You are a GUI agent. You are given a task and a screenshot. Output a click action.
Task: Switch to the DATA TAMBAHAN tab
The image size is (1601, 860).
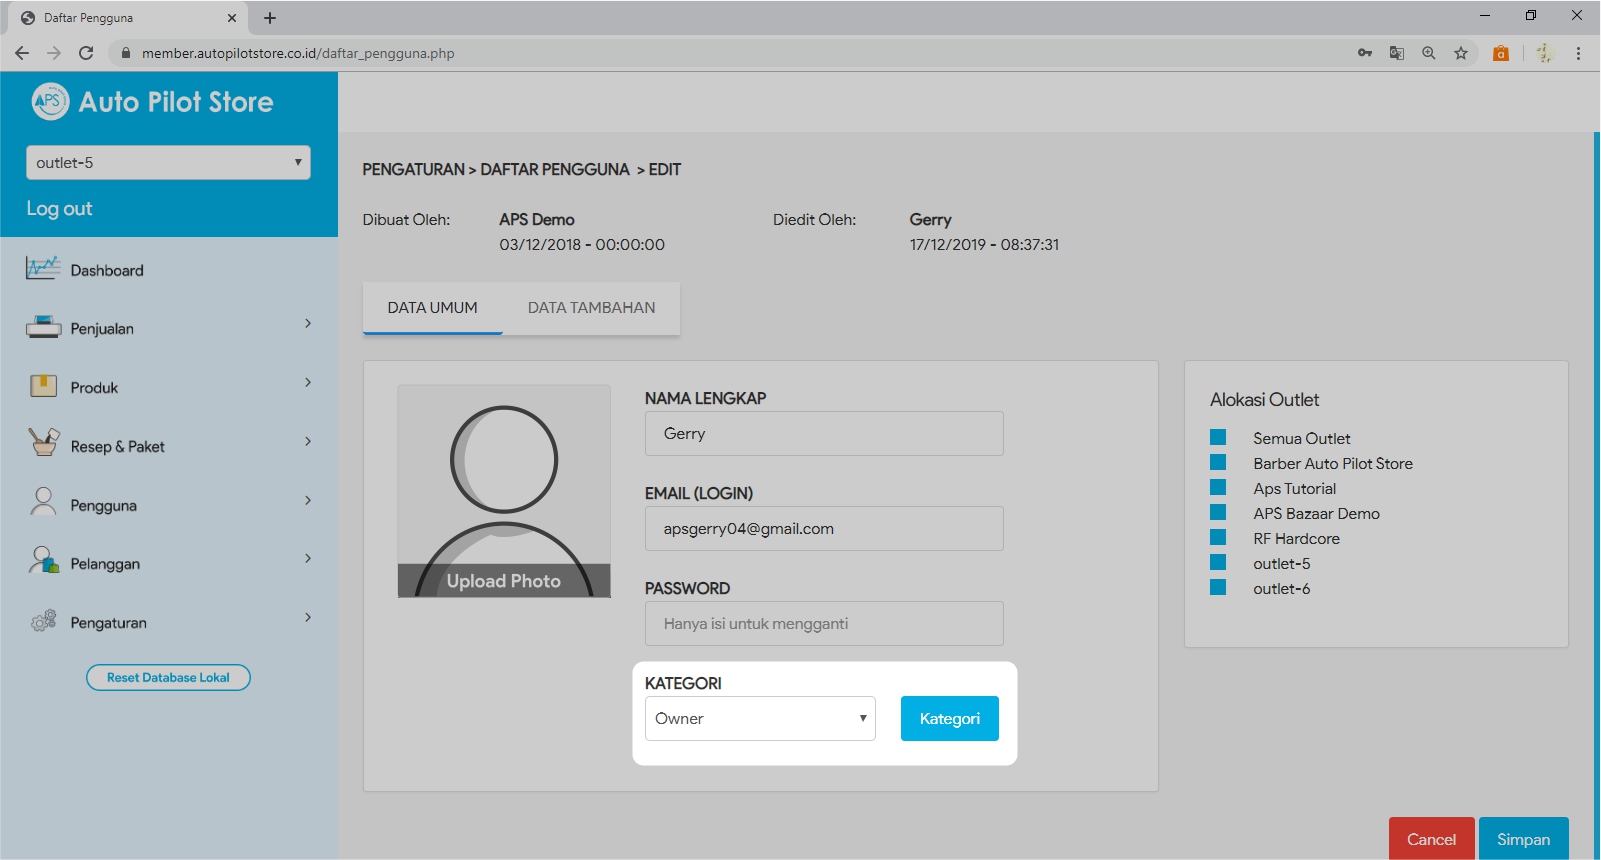coord(591,308)
